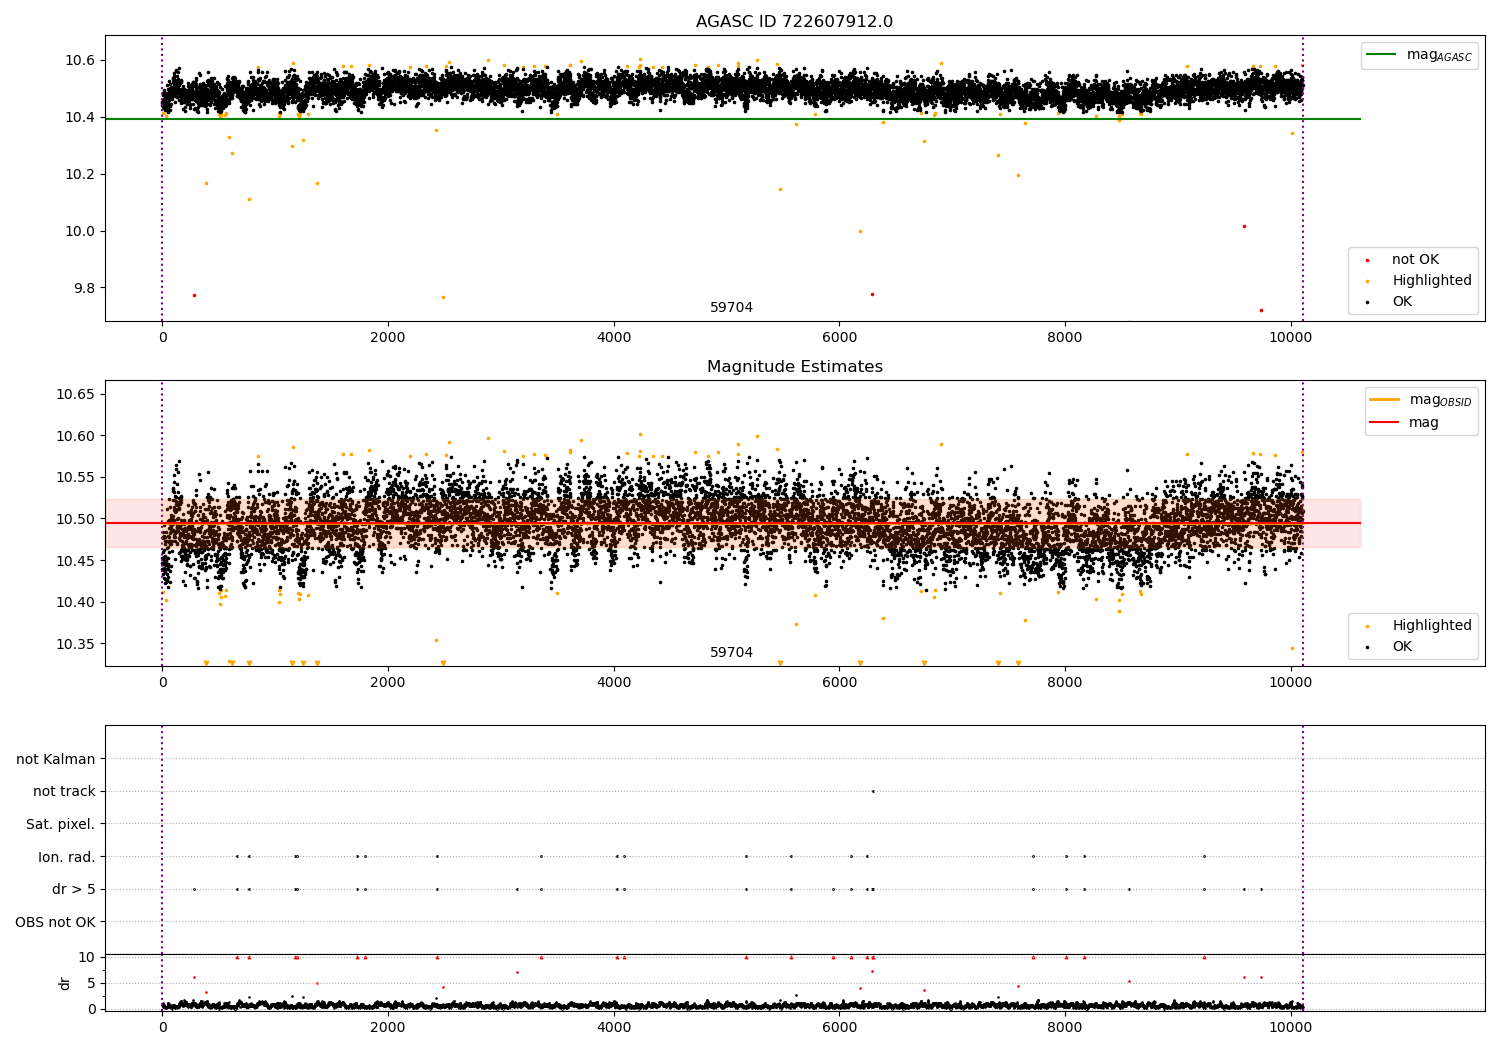The height and width of the screenshot is (1050, 1500).
Task: Click orange line sample beside mag OBSID
Action: click(1385, 400)
